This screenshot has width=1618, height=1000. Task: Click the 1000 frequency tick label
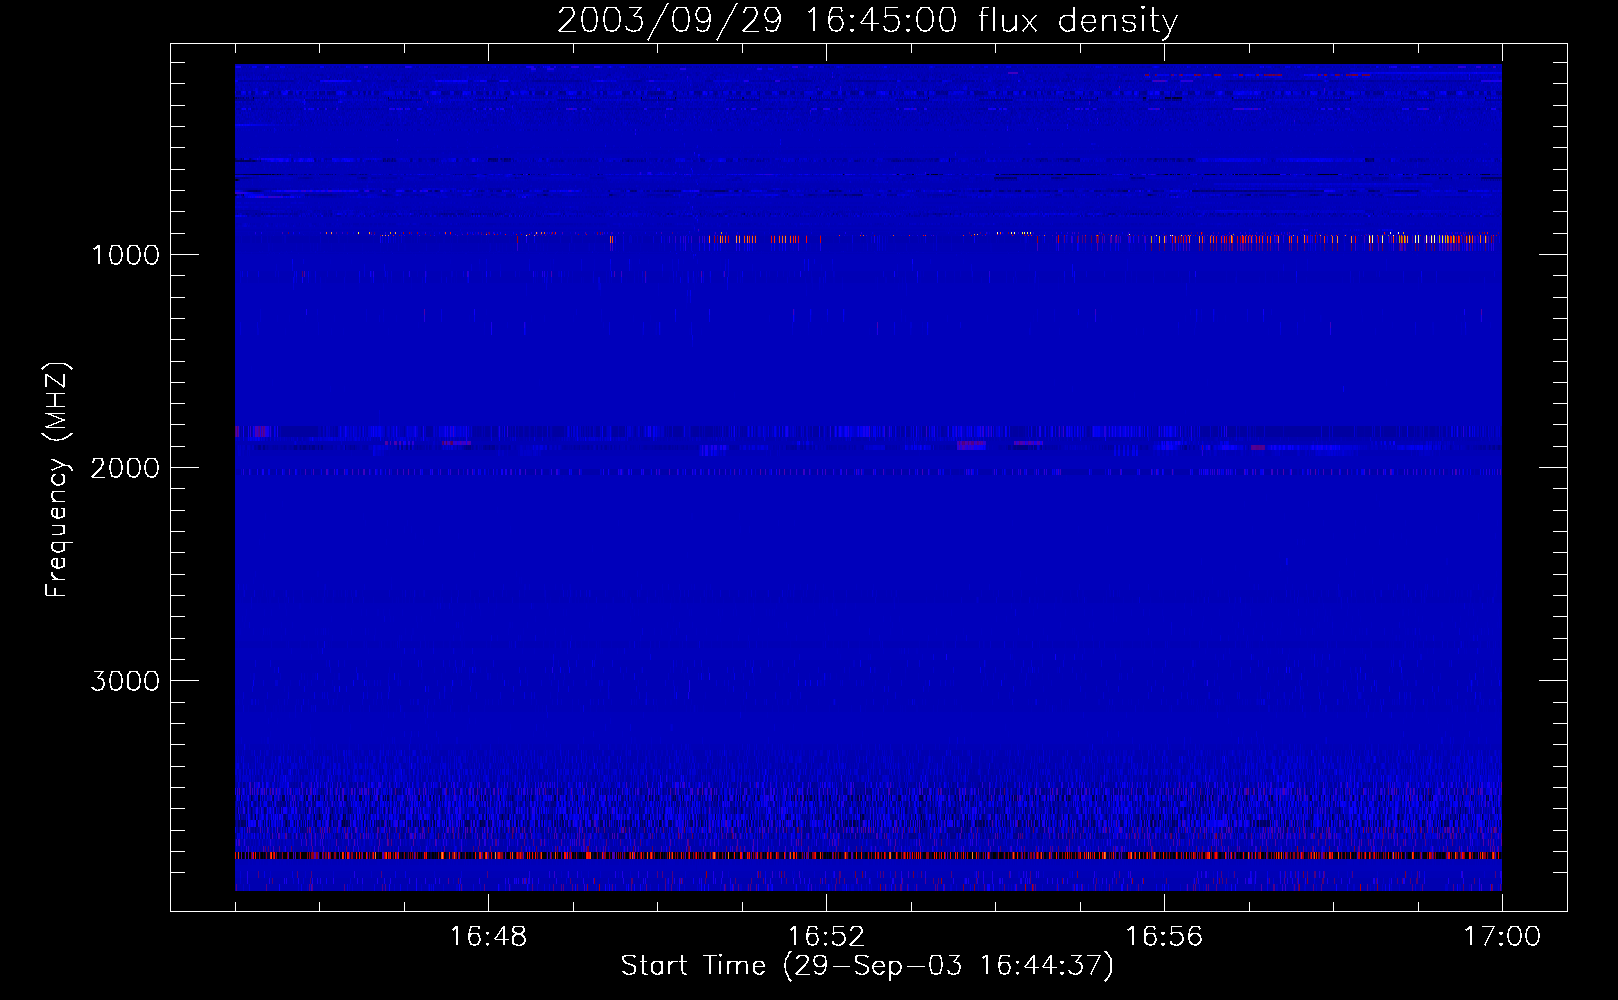point(125,254)
